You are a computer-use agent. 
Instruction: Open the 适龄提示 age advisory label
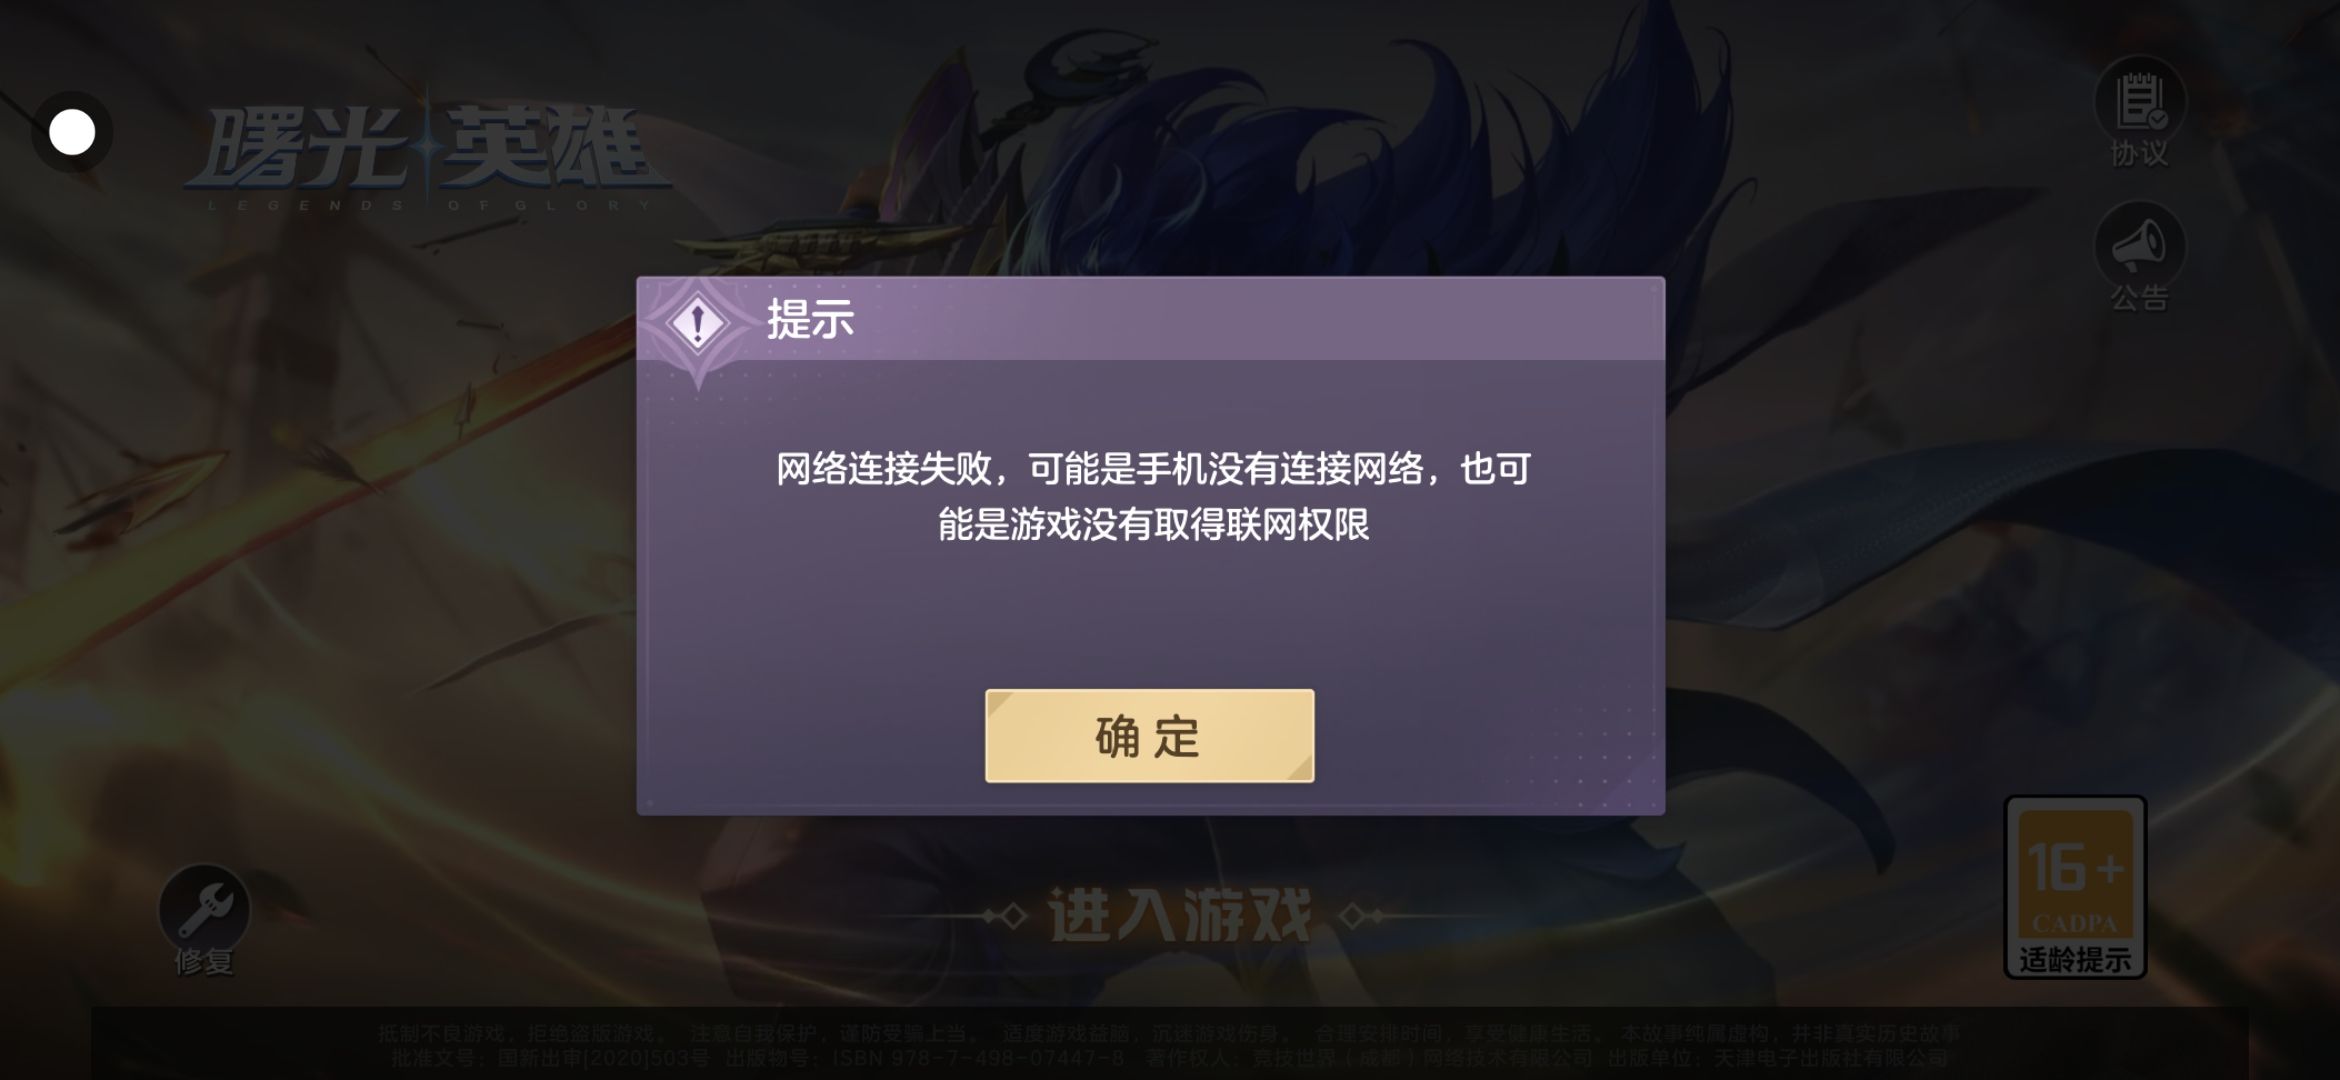tap(2075, 960)
